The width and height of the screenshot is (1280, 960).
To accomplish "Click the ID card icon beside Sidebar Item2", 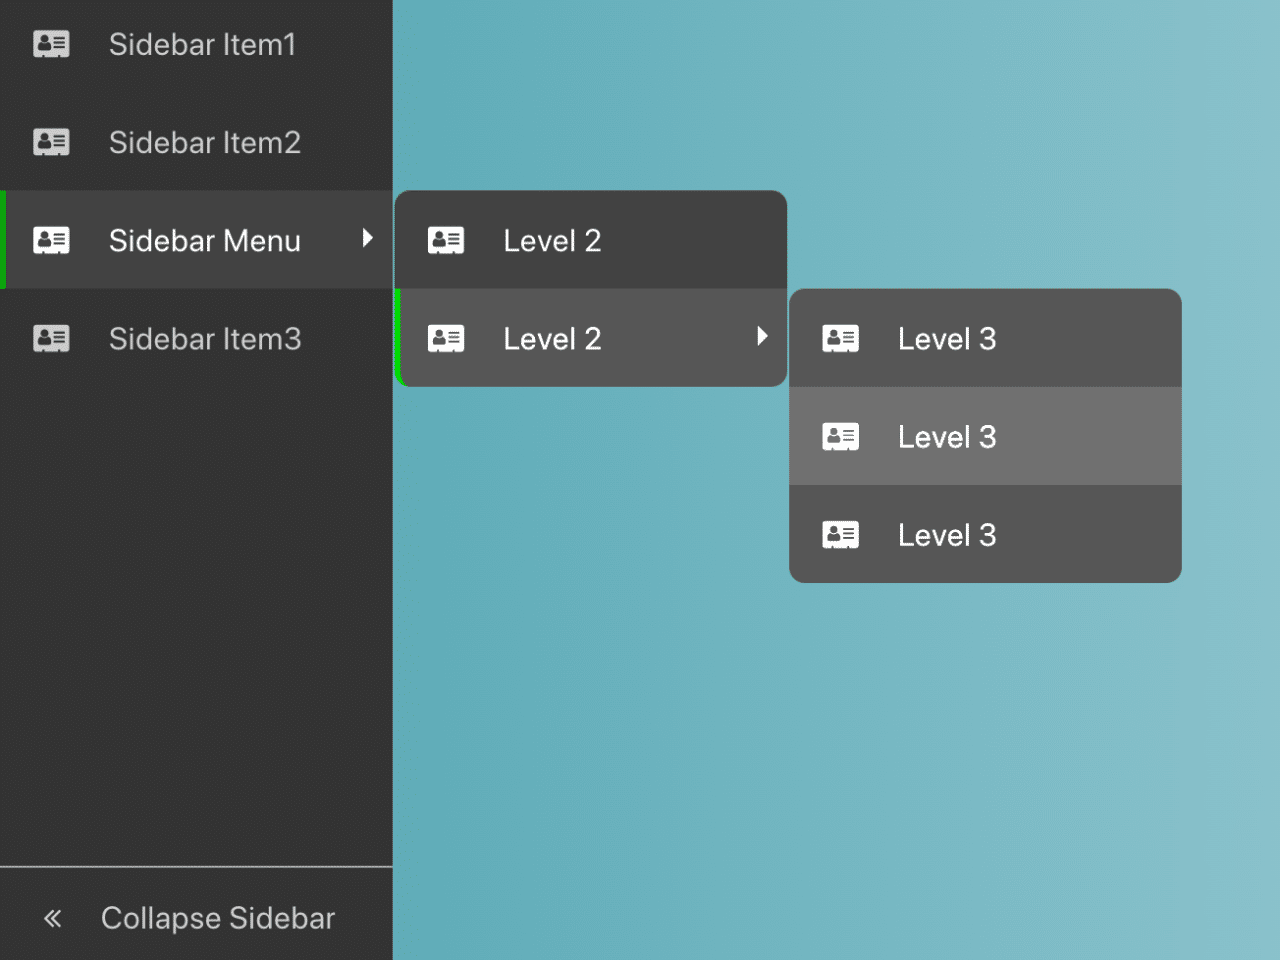I will pos(51,142).
